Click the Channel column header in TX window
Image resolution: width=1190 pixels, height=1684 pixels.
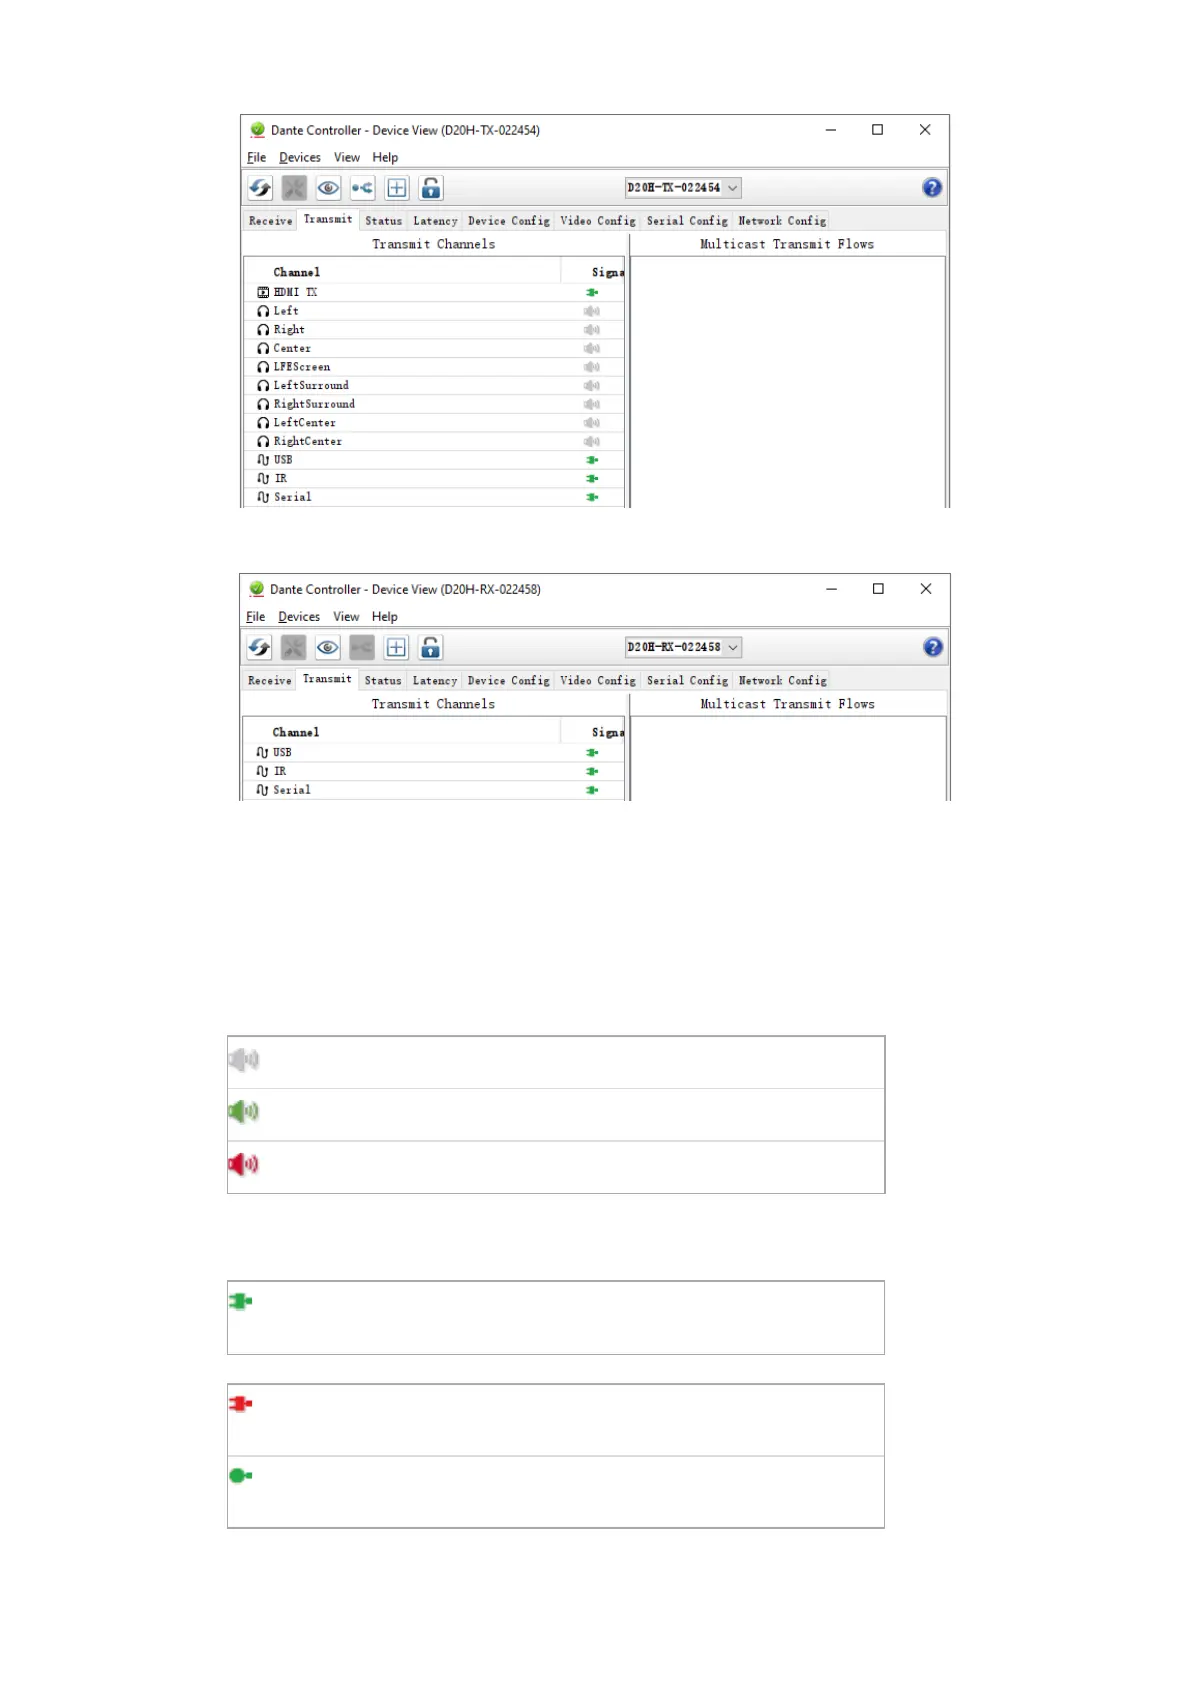[402, 272]
